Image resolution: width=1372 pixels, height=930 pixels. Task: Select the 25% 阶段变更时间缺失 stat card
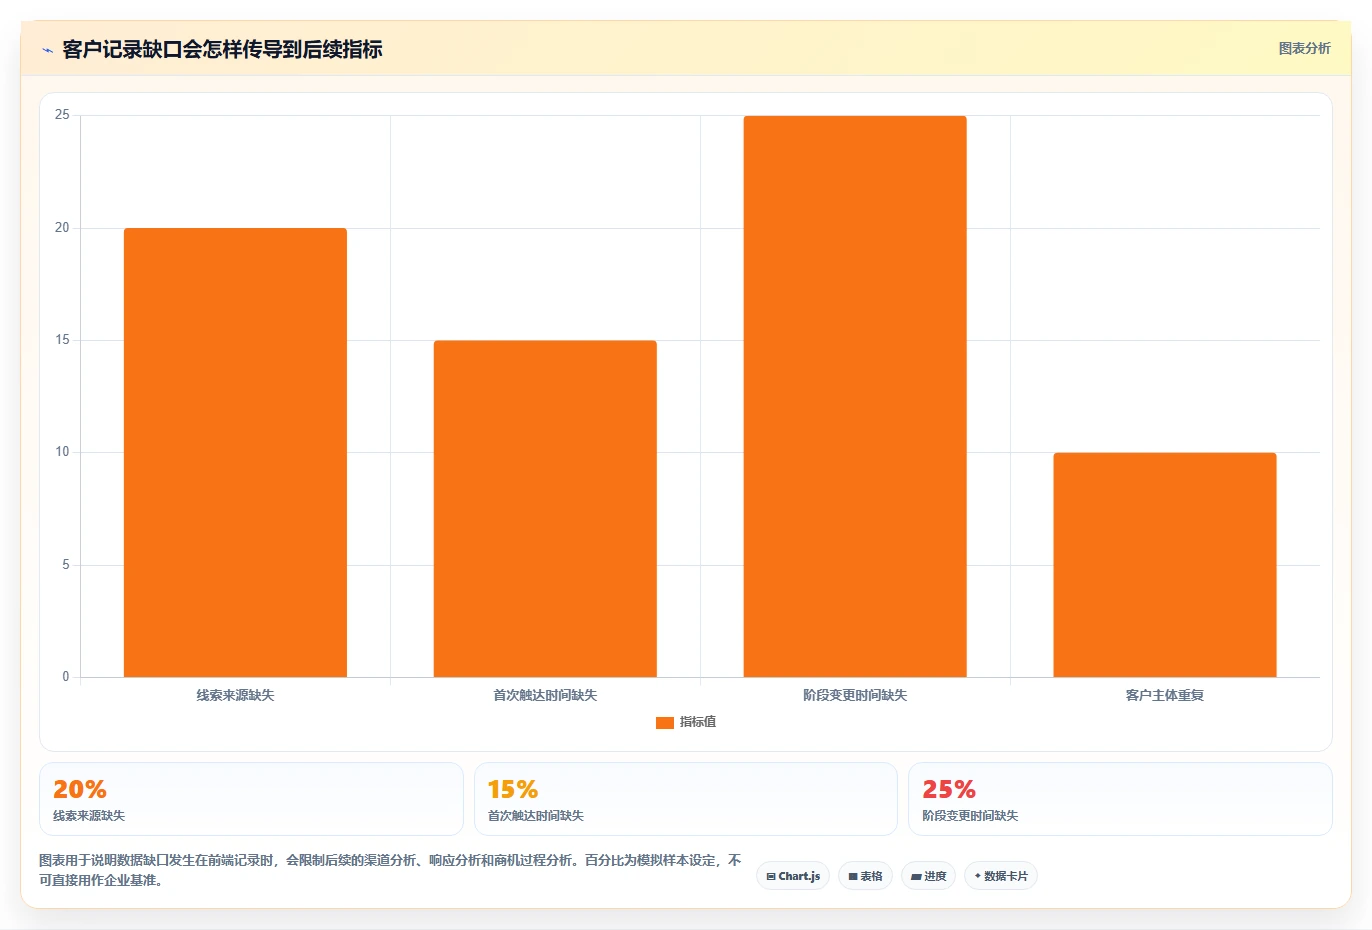pos(1120,799)
